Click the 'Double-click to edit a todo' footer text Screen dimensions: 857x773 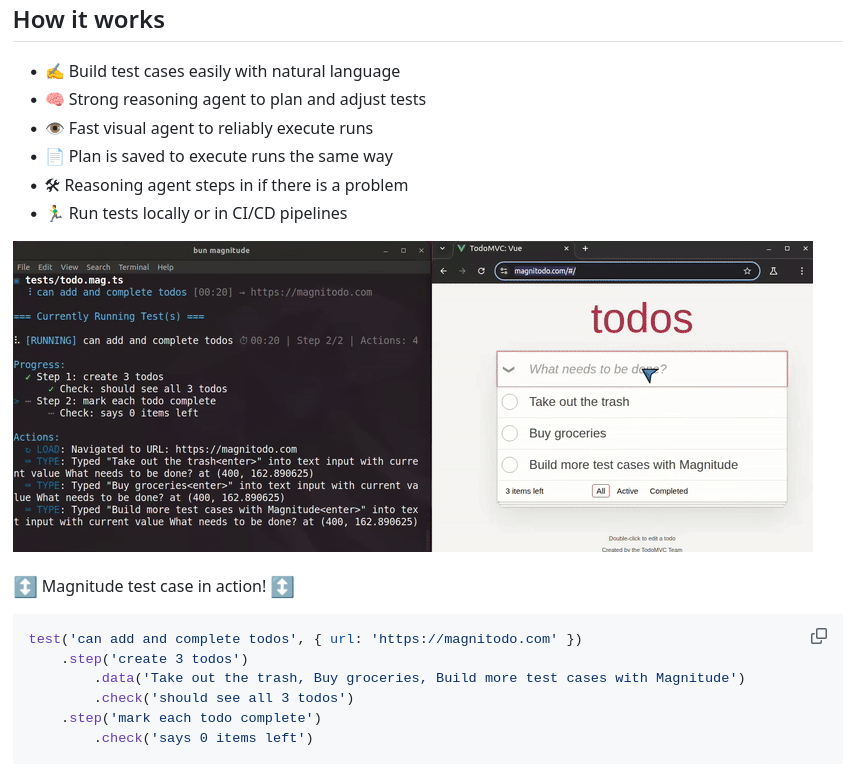click(x=642, y=538)
